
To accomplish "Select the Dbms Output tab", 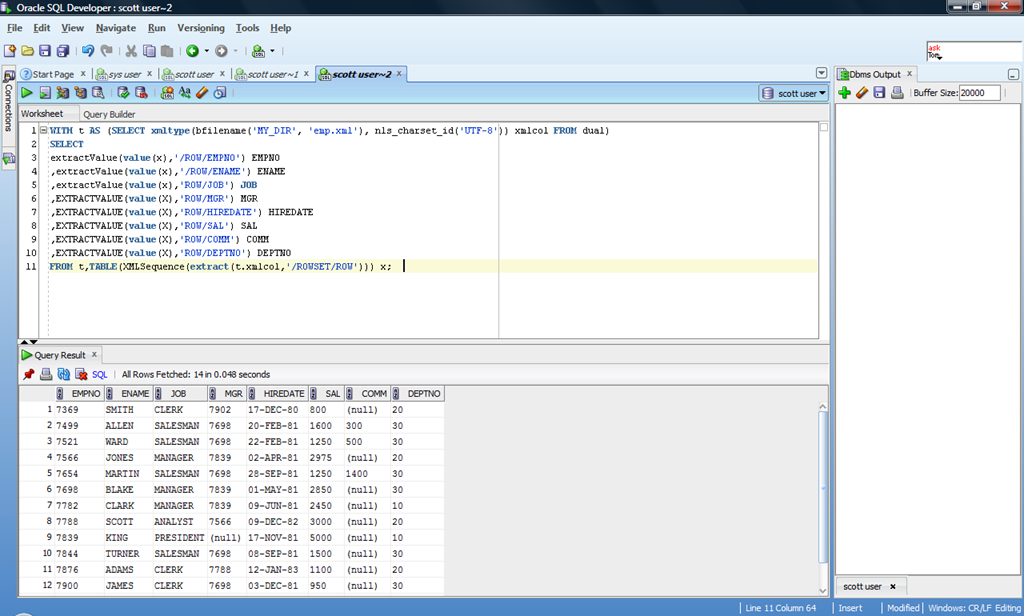I will pyautogui.click(x=874, y=74).
